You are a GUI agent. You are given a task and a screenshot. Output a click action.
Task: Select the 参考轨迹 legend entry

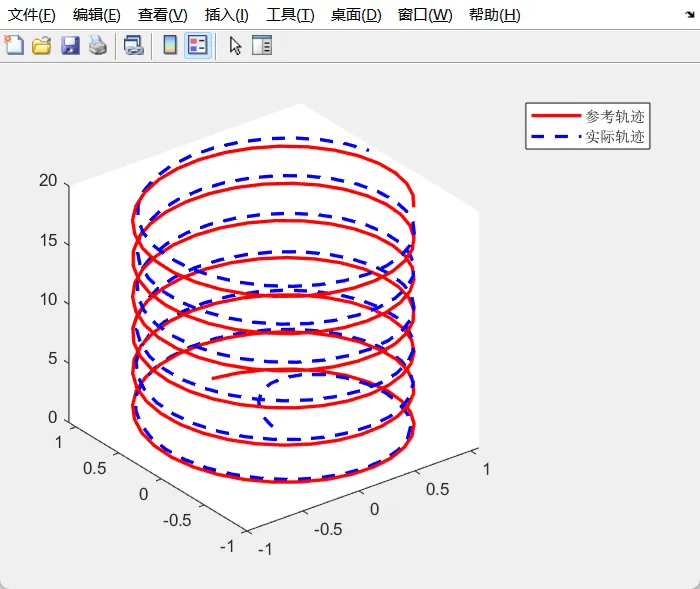pos(588,117)
